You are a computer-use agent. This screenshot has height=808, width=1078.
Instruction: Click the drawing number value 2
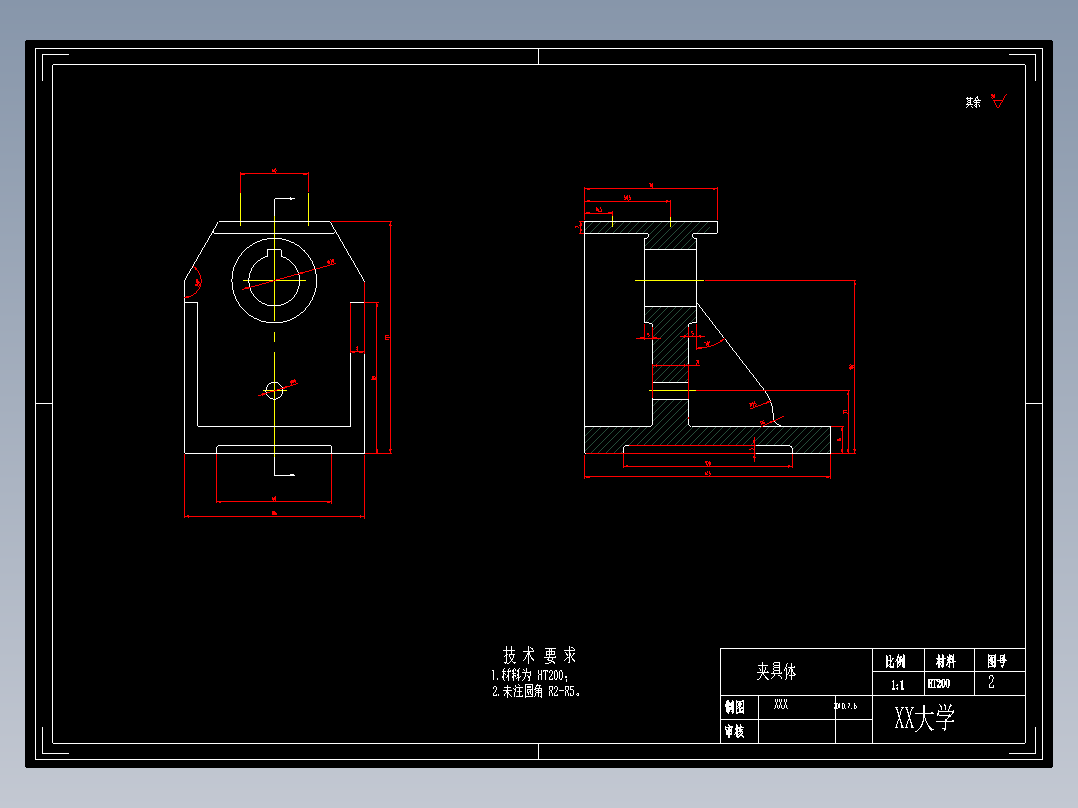[x=991, y=682]
